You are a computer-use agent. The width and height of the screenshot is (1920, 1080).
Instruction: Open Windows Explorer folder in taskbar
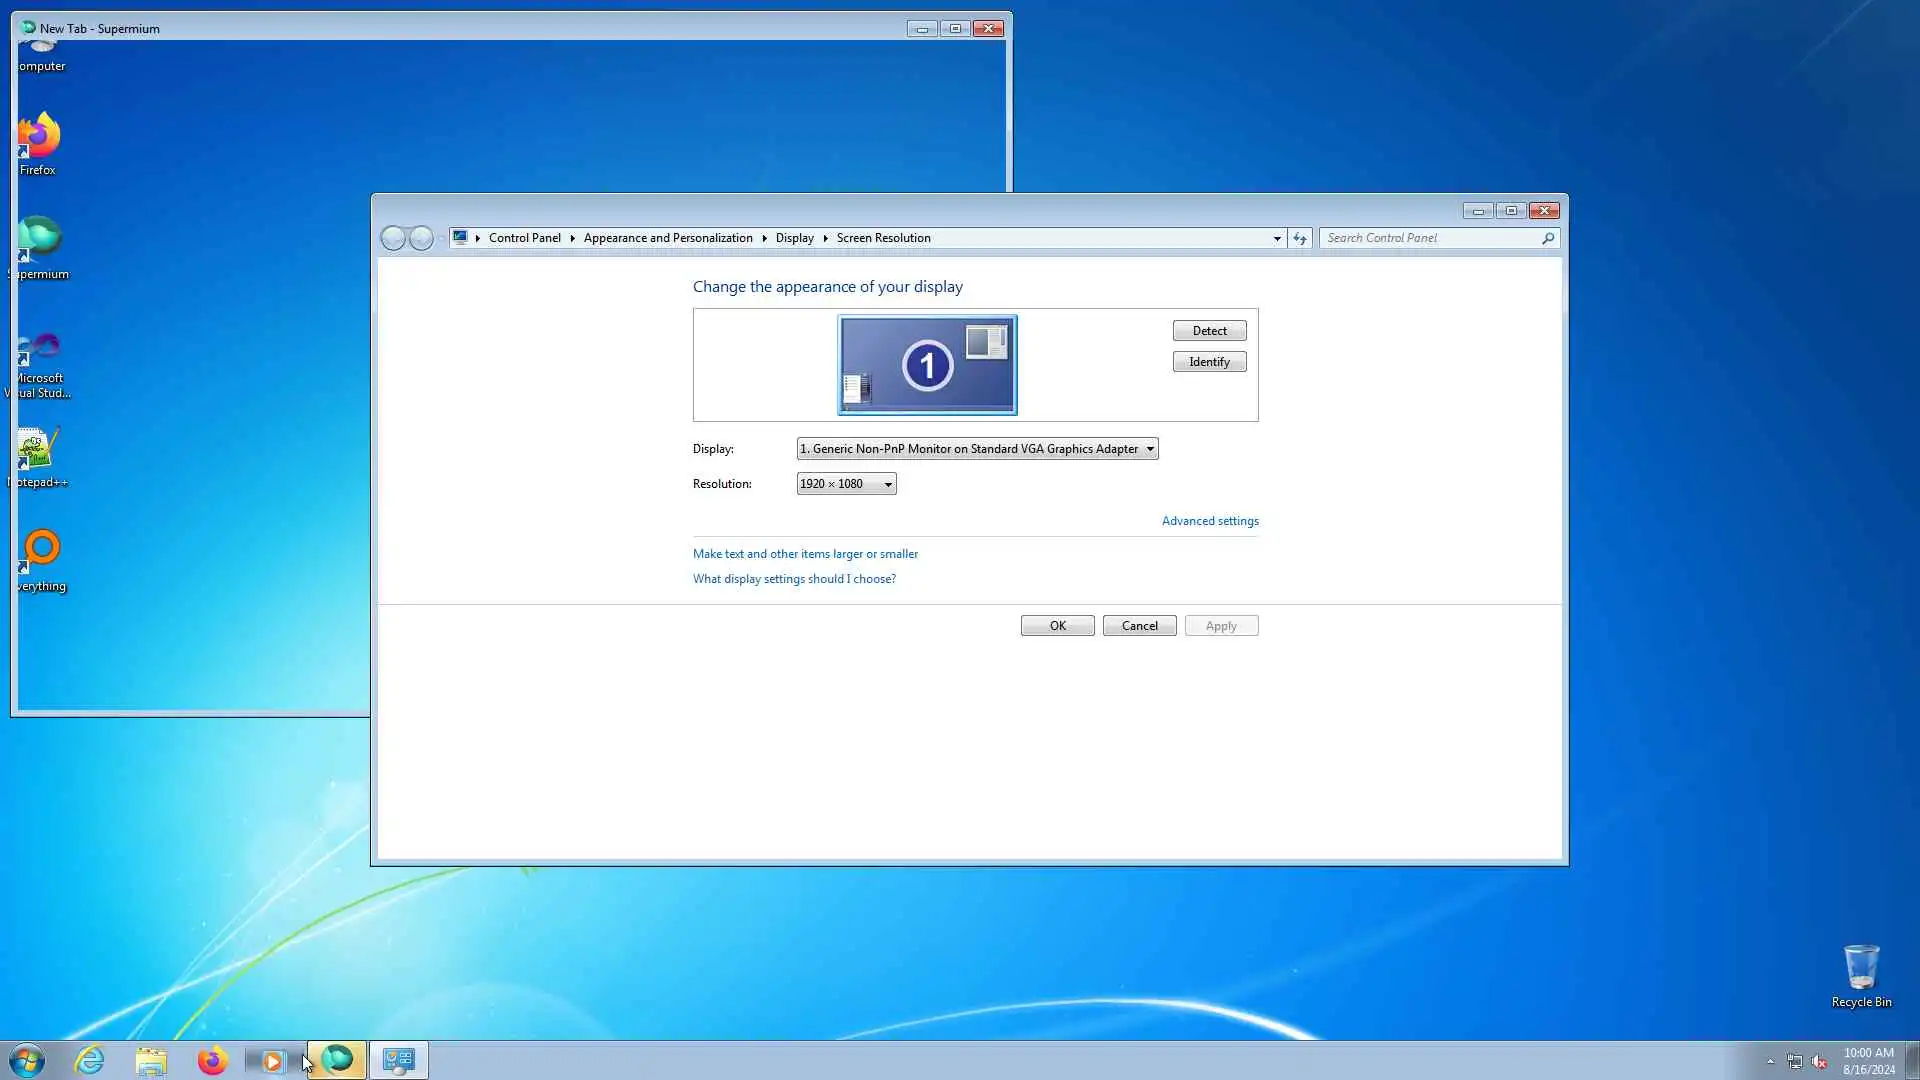pos(151,1060)
